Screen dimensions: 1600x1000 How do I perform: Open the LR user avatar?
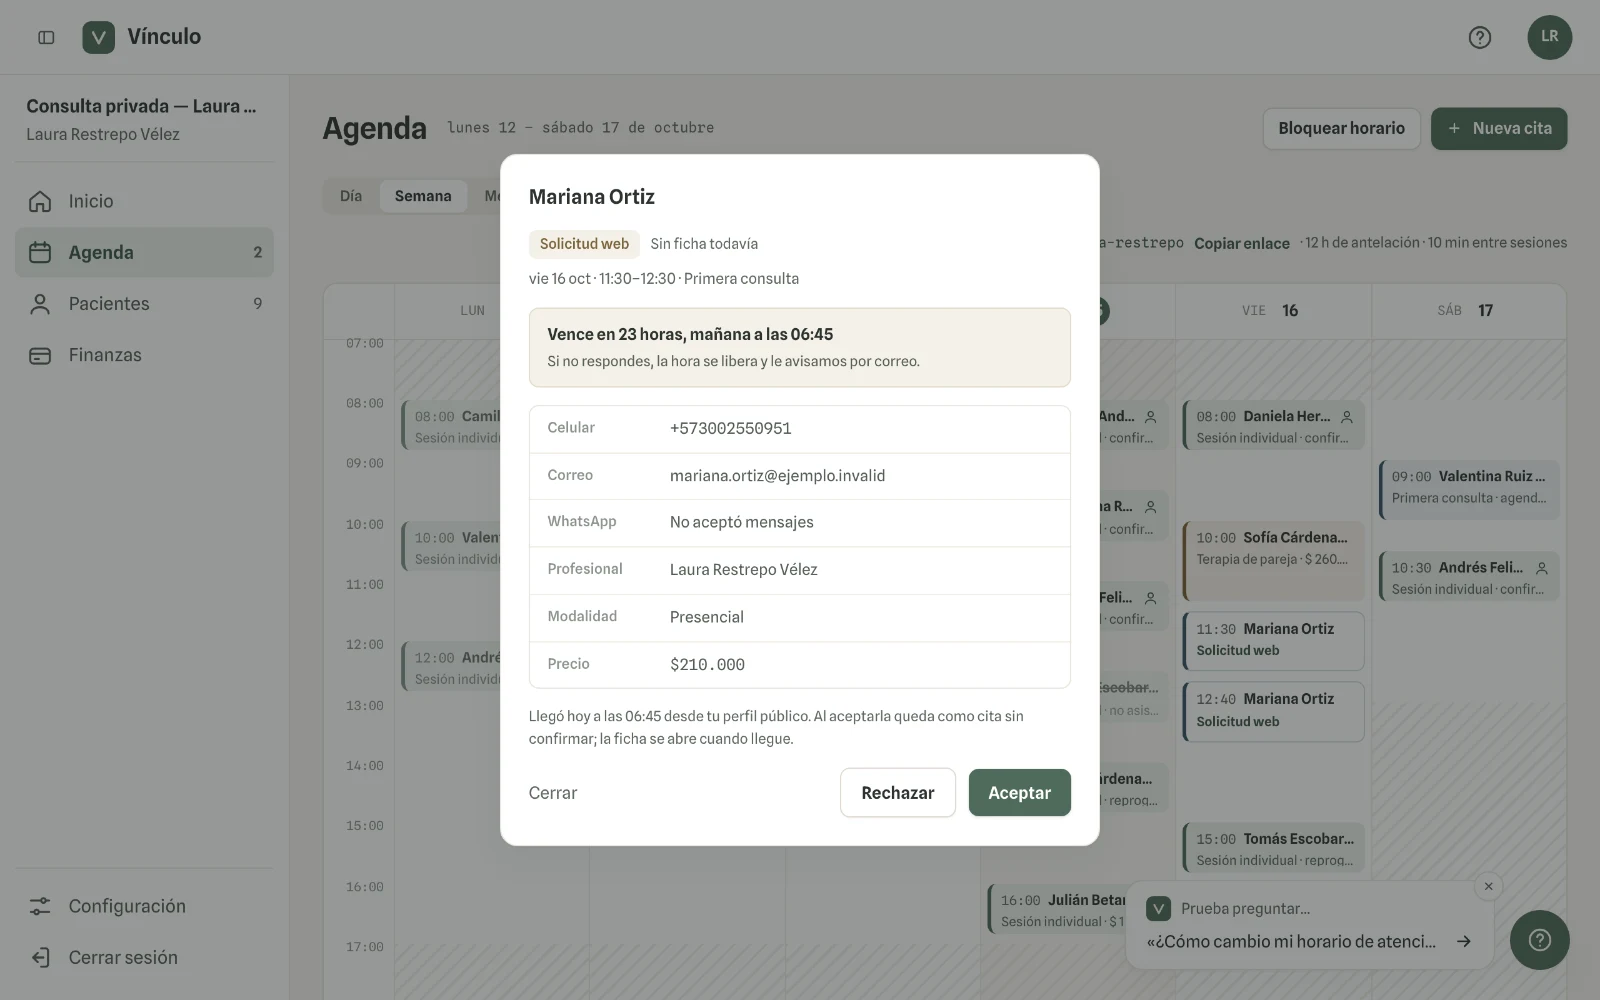tap(1549, 37)
